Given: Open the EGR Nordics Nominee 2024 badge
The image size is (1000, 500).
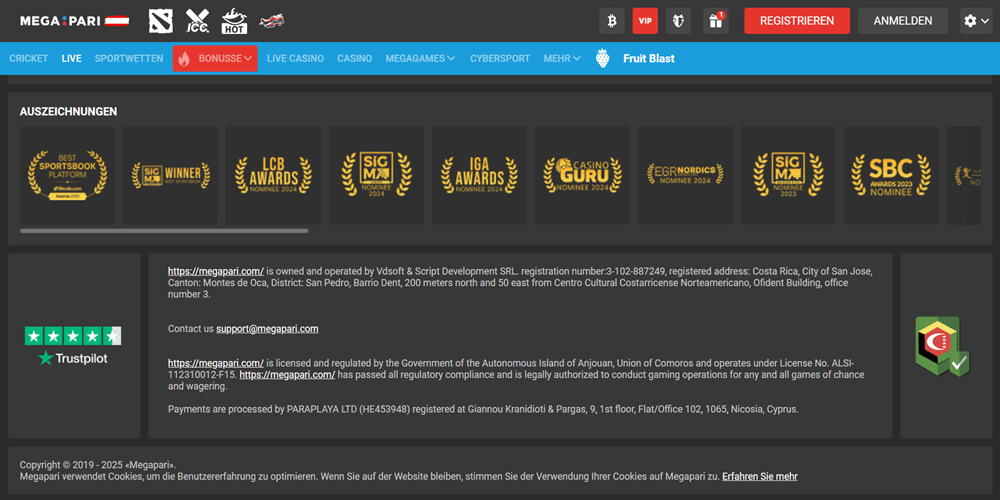Looking at the screenshot, I should click(686, 175).
